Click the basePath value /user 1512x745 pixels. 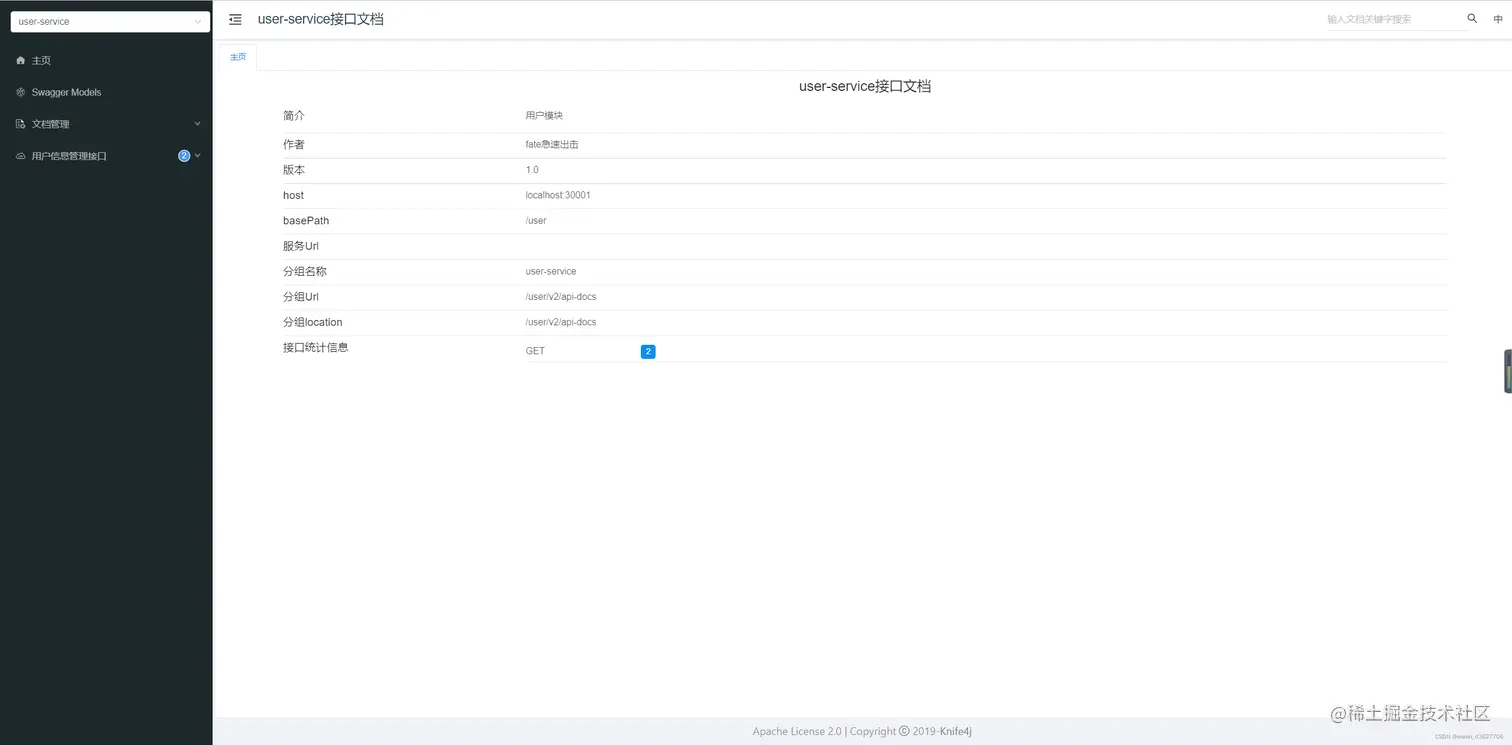(x=536, y=221)
